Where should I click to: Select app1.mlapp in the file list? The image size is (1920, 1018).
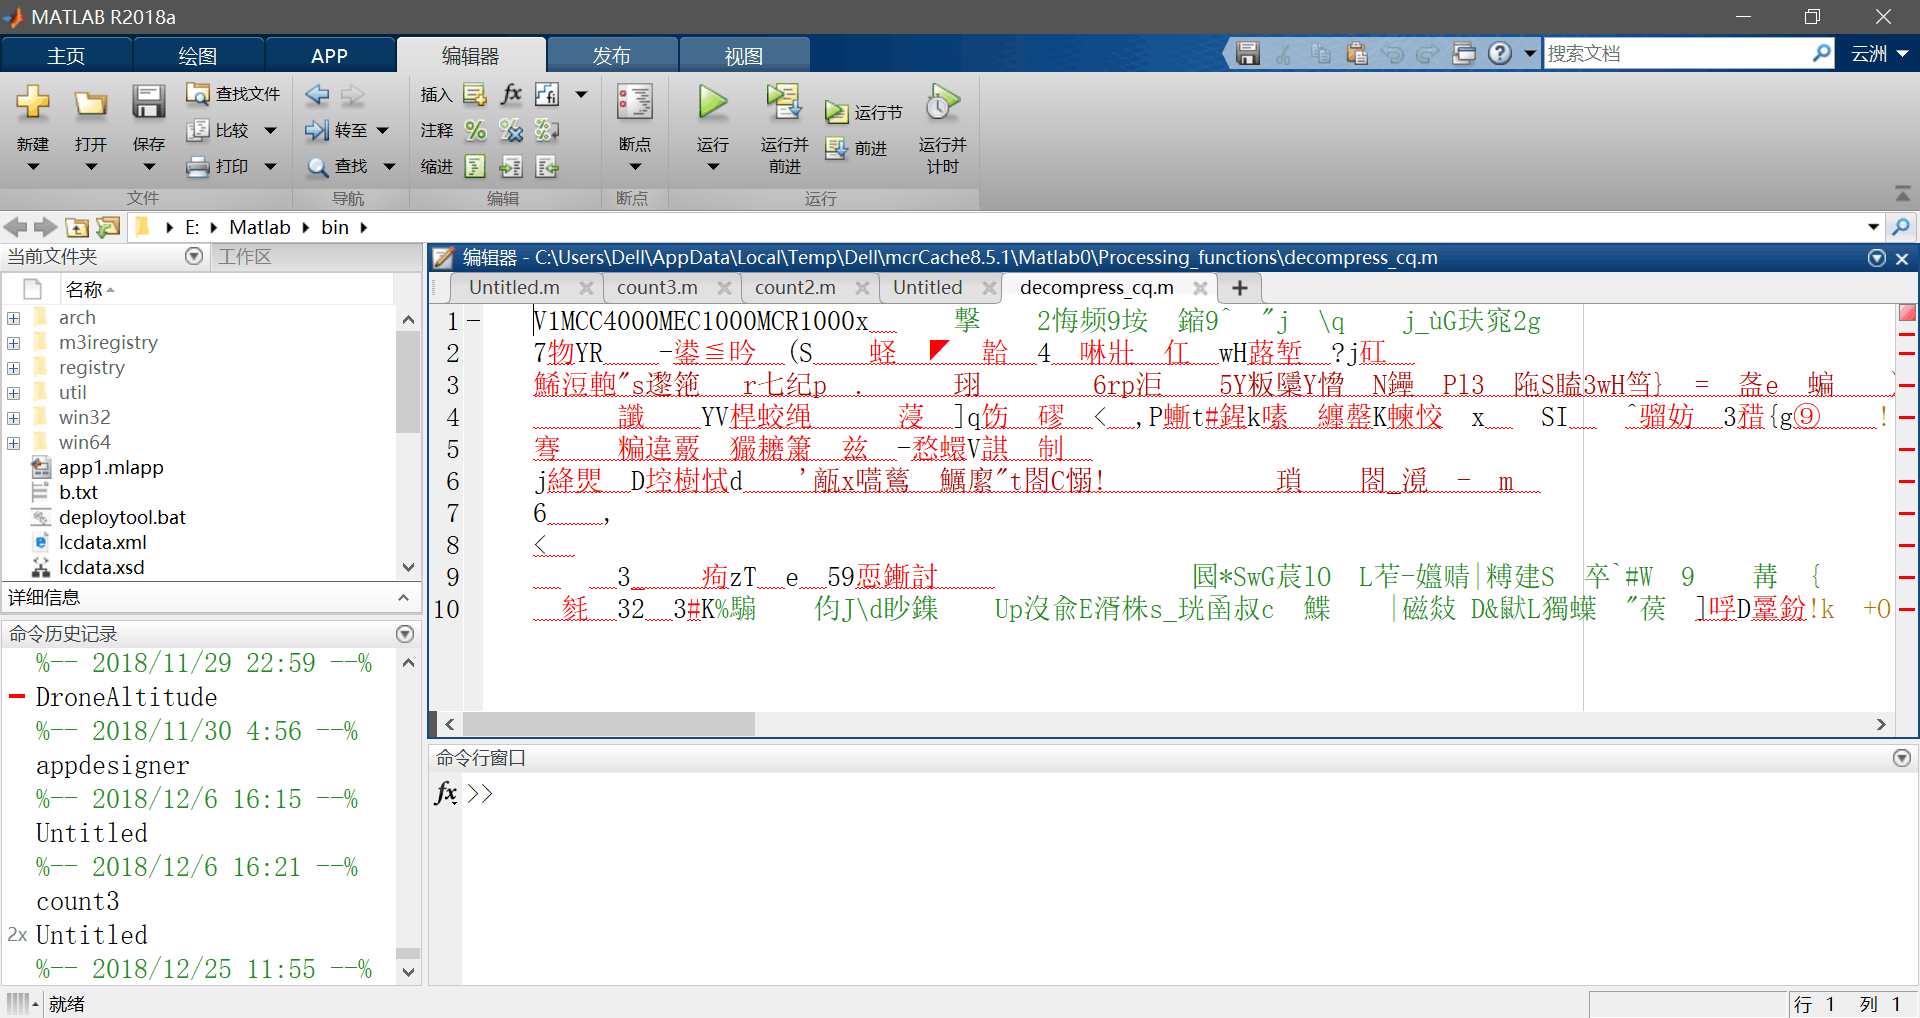click(110, 468)
